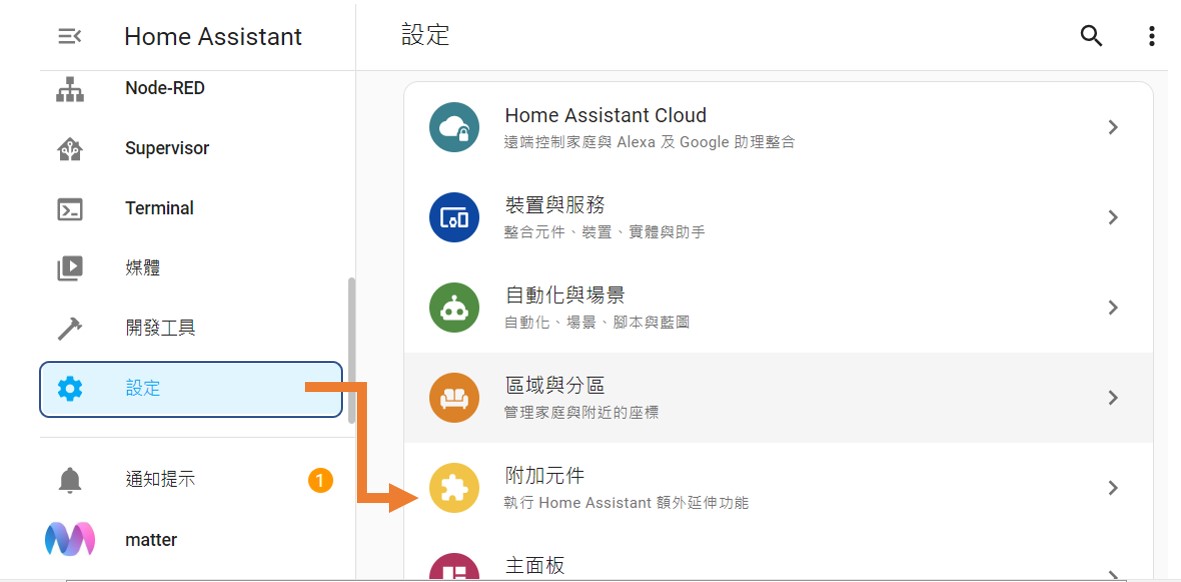Click the search magnifier icon
The width and height of the screenshot is (1181, 582).
(1091, 37)
